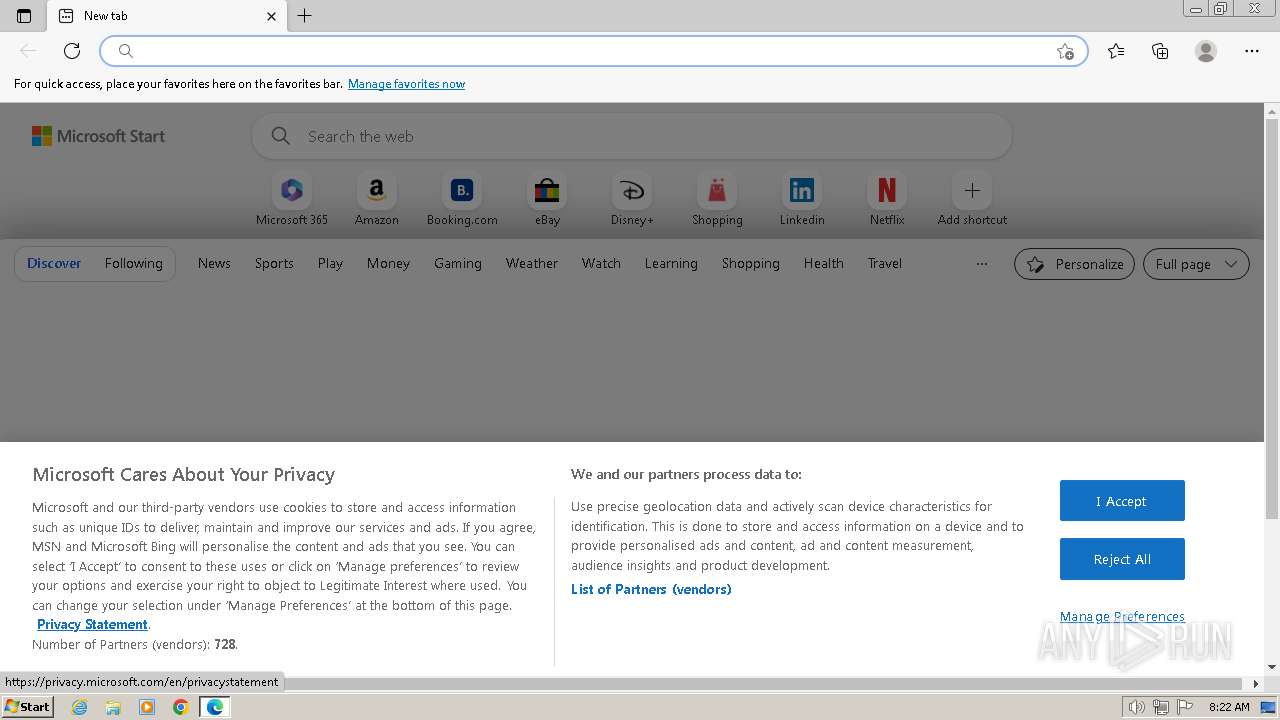
Task: Close the New tab tab
Action: point(271,16)
